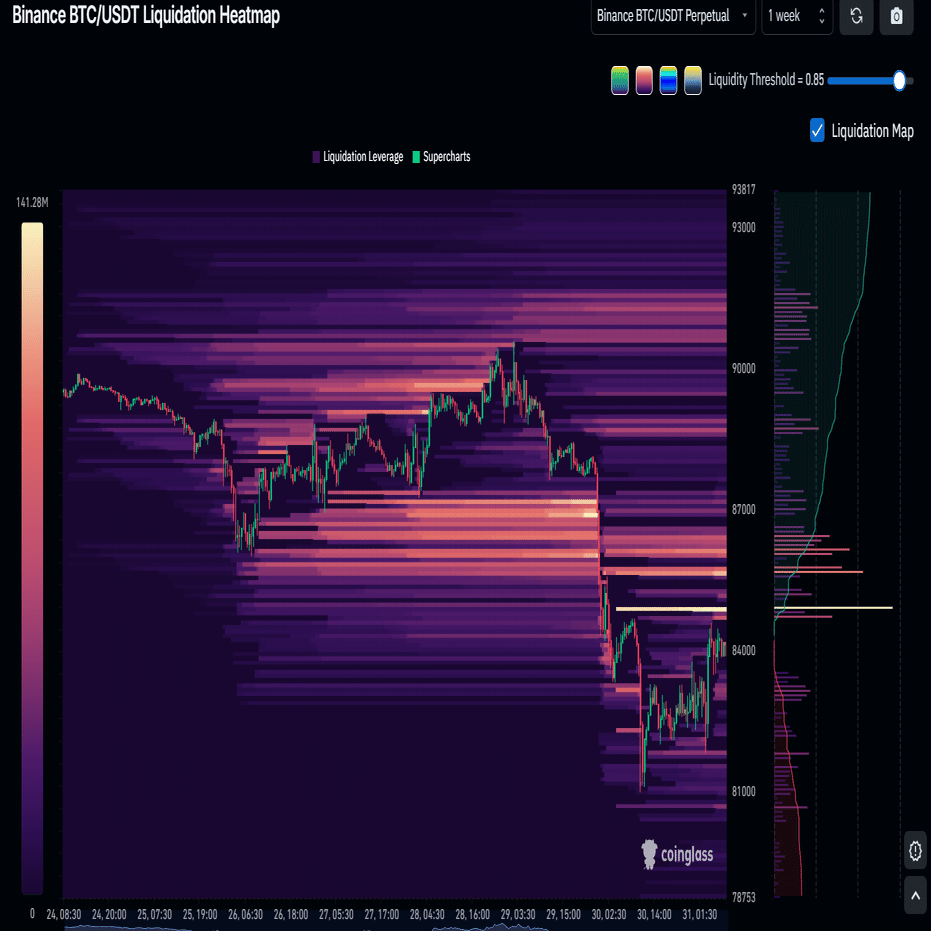The image size is (931, 931).
Task: Click the 87000 price axis label
Action: pos(743,509)
